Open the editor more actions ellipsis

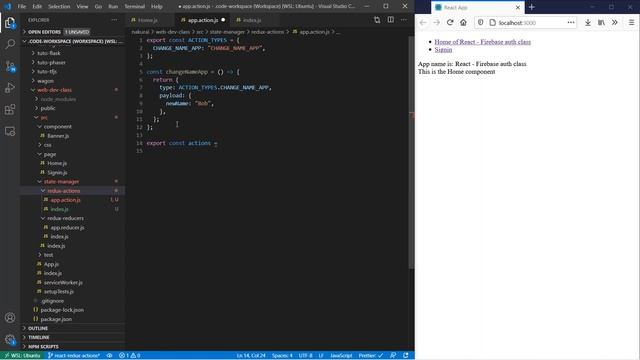point(404,20)
